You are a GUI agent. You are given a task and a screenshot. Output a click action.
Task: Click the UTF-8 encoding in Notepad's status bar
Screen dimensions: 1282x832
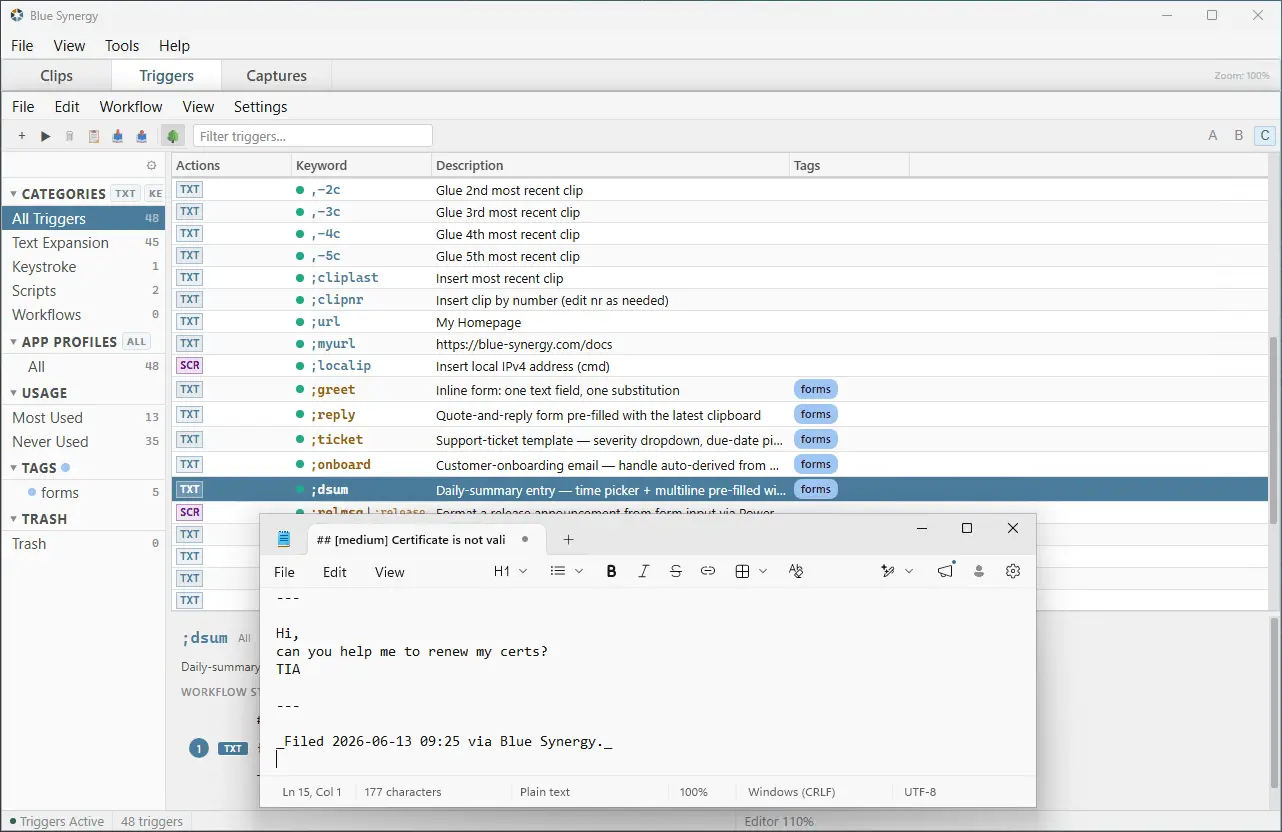[920, 792]
